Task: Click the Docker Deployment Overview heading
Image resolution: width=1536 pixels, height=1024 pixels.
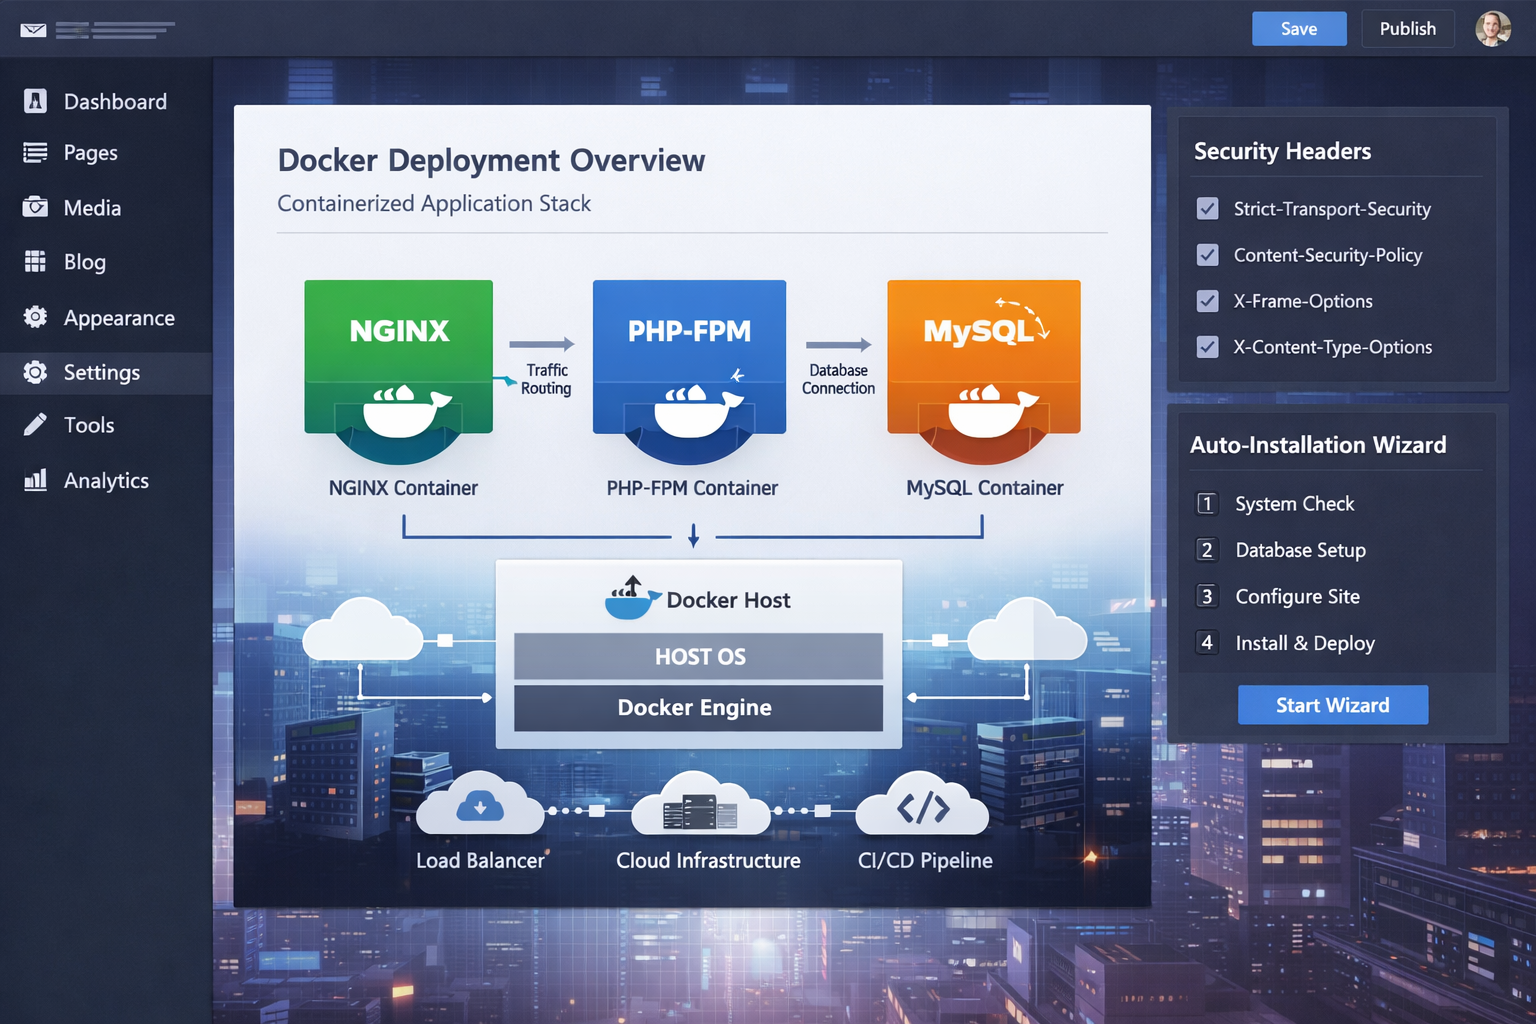Action: tap(491, 160)
